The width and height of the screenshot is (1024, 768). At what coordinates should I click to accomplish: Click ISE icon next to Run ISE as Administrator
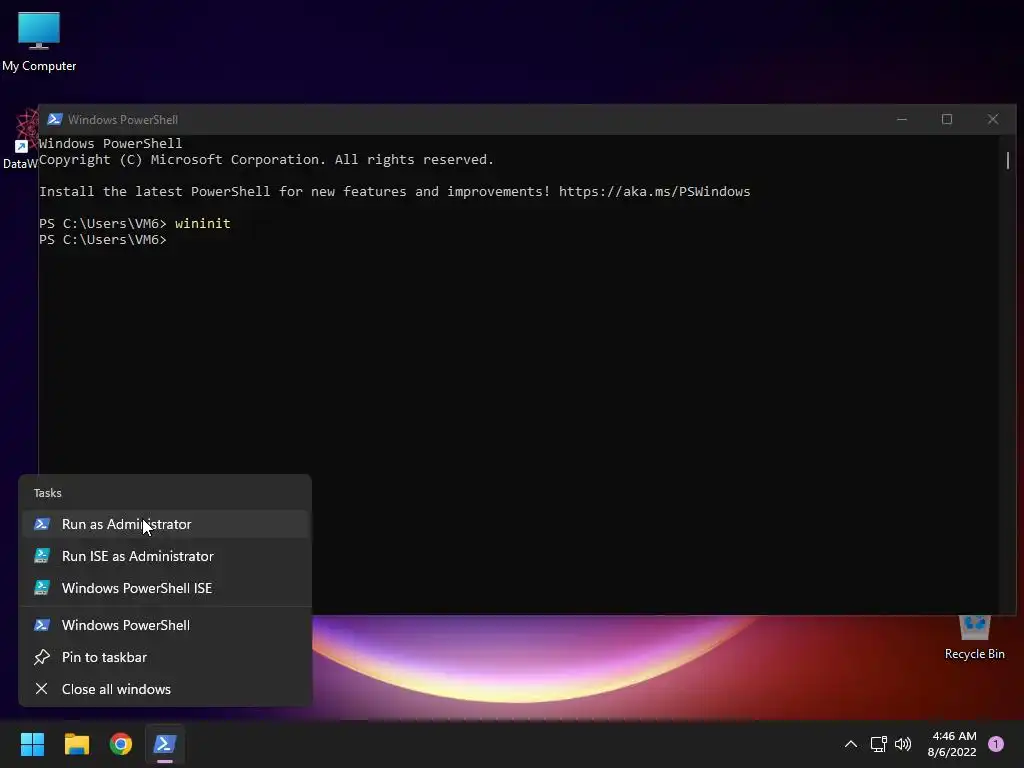pos(42,556)
